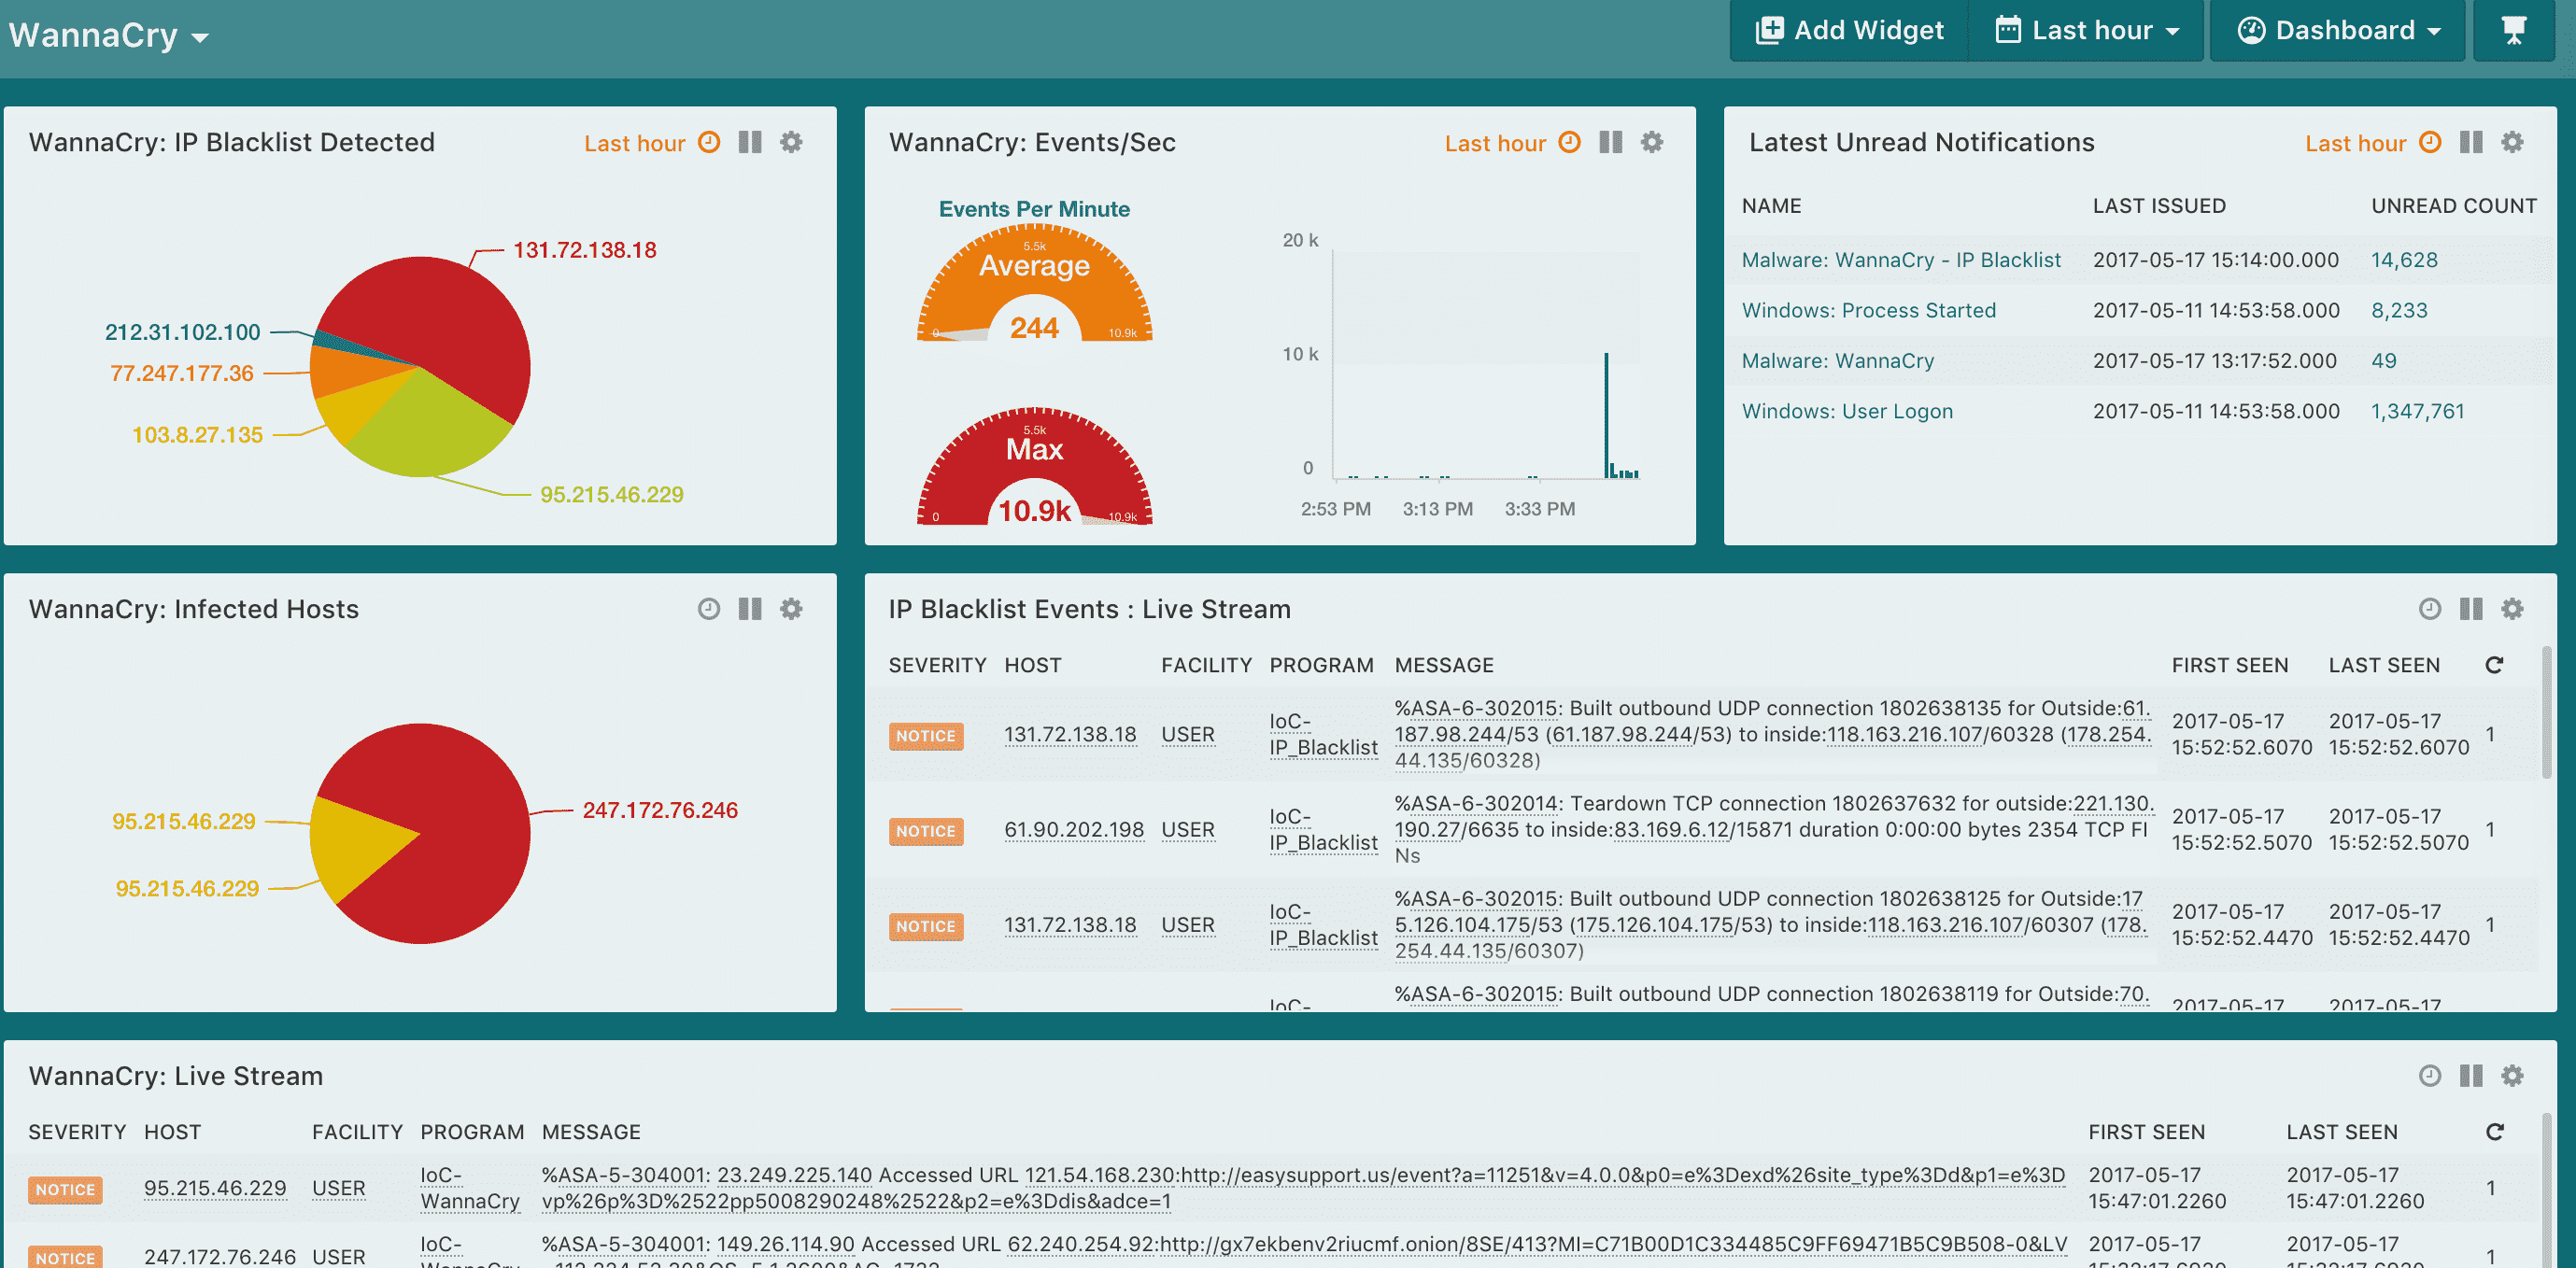2576x1268 pixels.
Task: Refresh the WannaCry Live Stream table
Action: click(x=2494, y=1132)
